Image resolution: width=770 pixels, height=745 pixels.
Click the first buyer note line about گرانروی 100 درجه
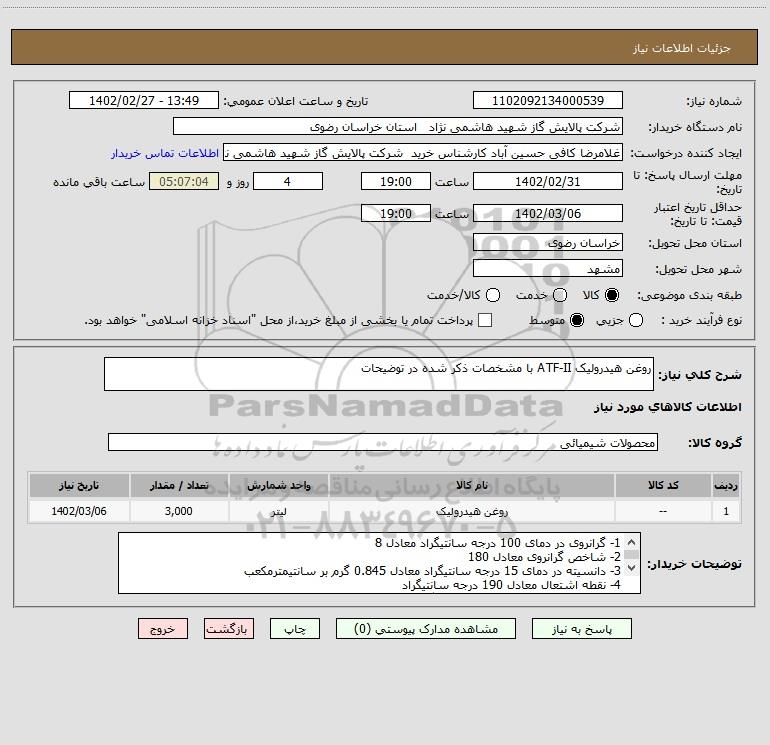pyautogui.click(x=497, y=543)
